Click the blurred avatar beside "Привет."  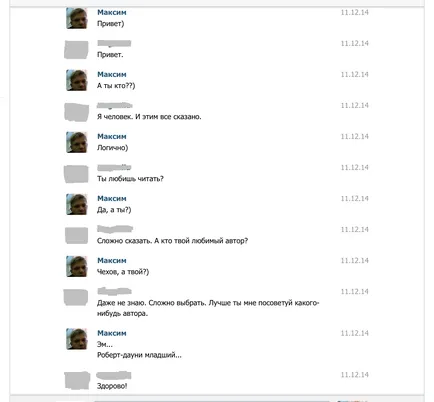point(76,49)
